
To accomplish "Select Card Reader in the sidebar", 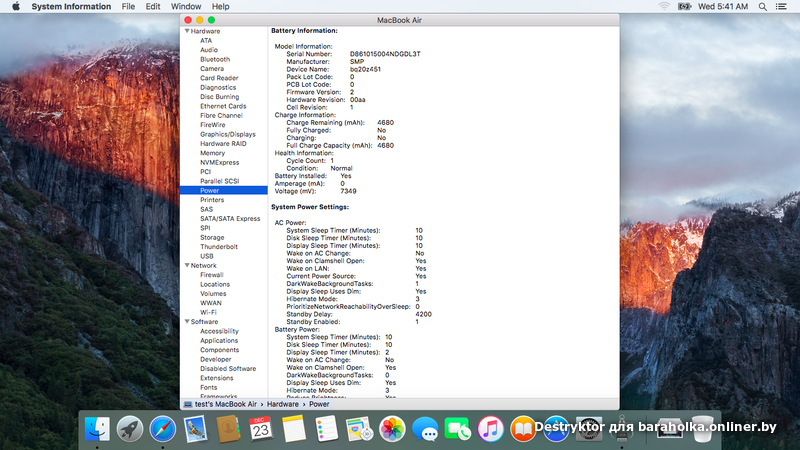I will pos(219,78).
